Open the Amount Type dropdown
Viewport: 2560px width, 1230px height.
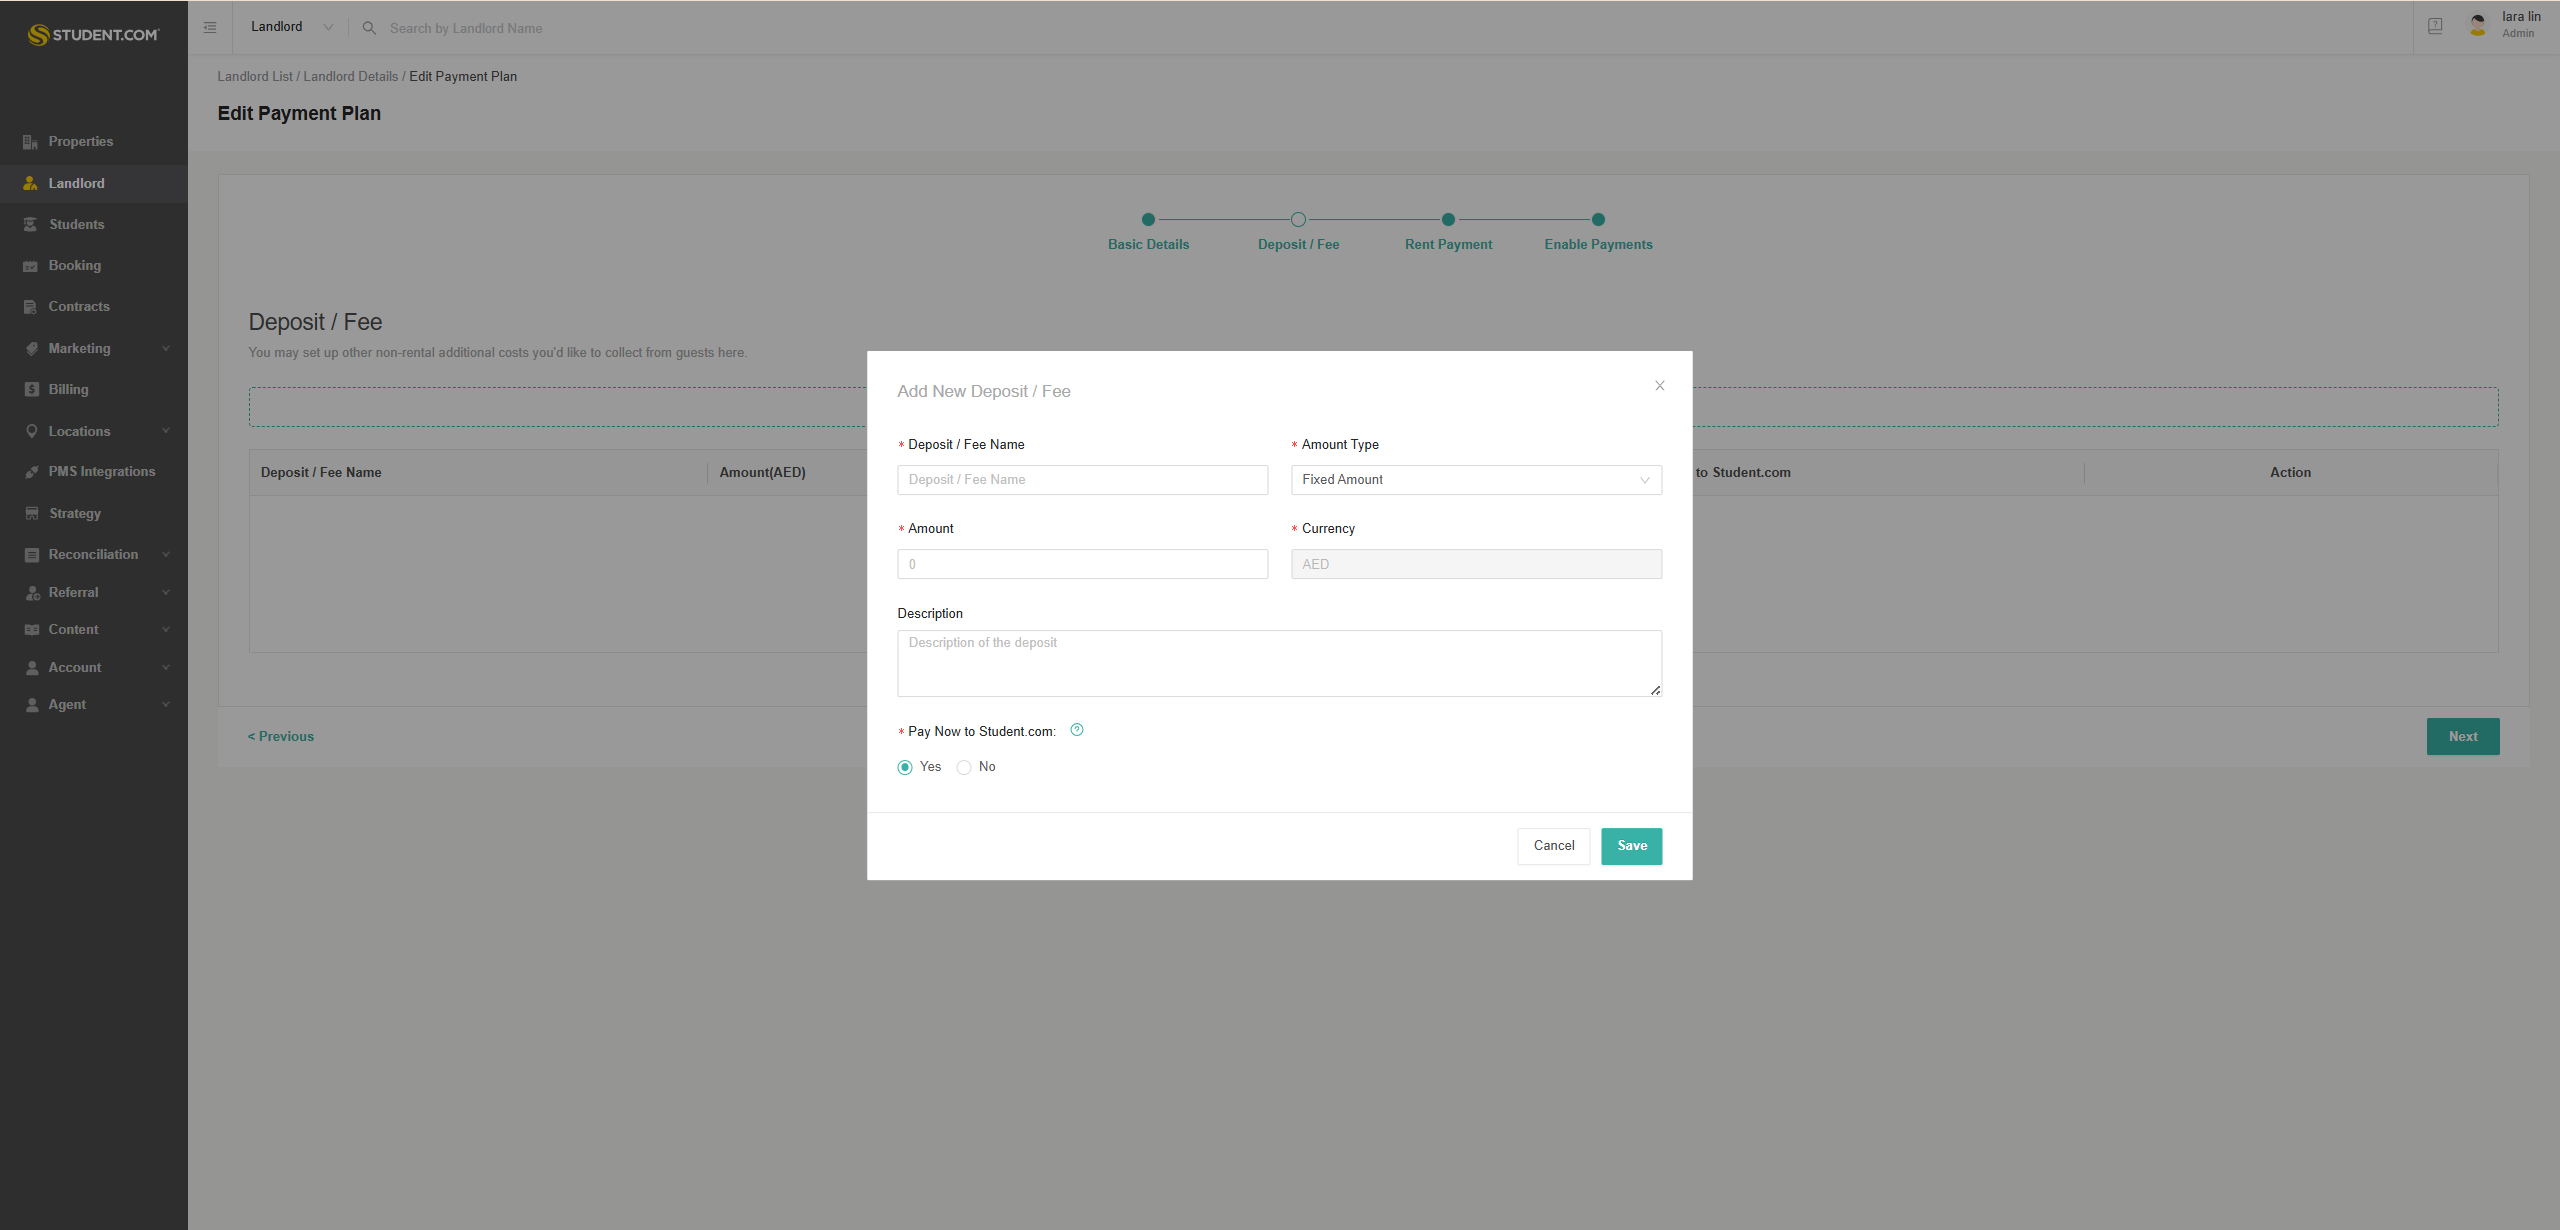pyautogui.click(x=1476, y=480)
